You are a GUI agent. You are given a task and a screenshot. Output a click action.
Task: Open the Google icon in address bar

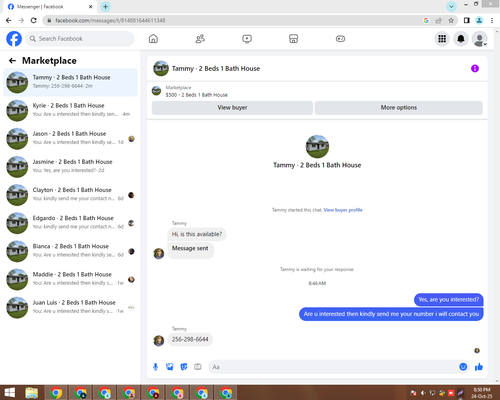(x=426, y=20)
